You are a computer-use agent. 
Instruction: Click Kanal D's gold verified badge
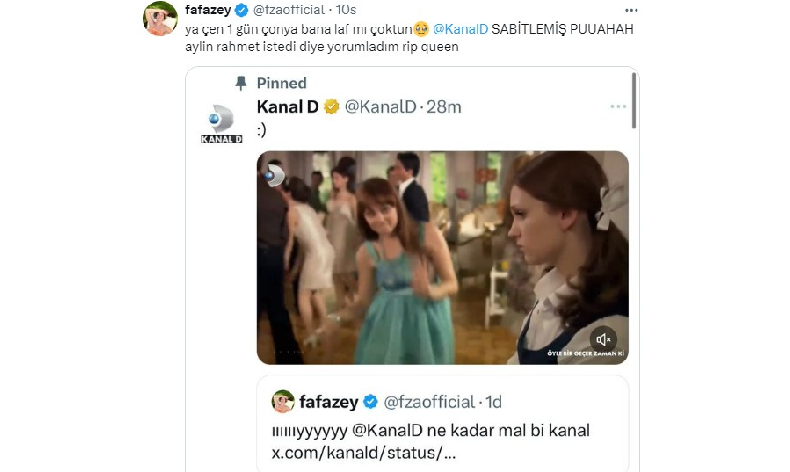331,107
